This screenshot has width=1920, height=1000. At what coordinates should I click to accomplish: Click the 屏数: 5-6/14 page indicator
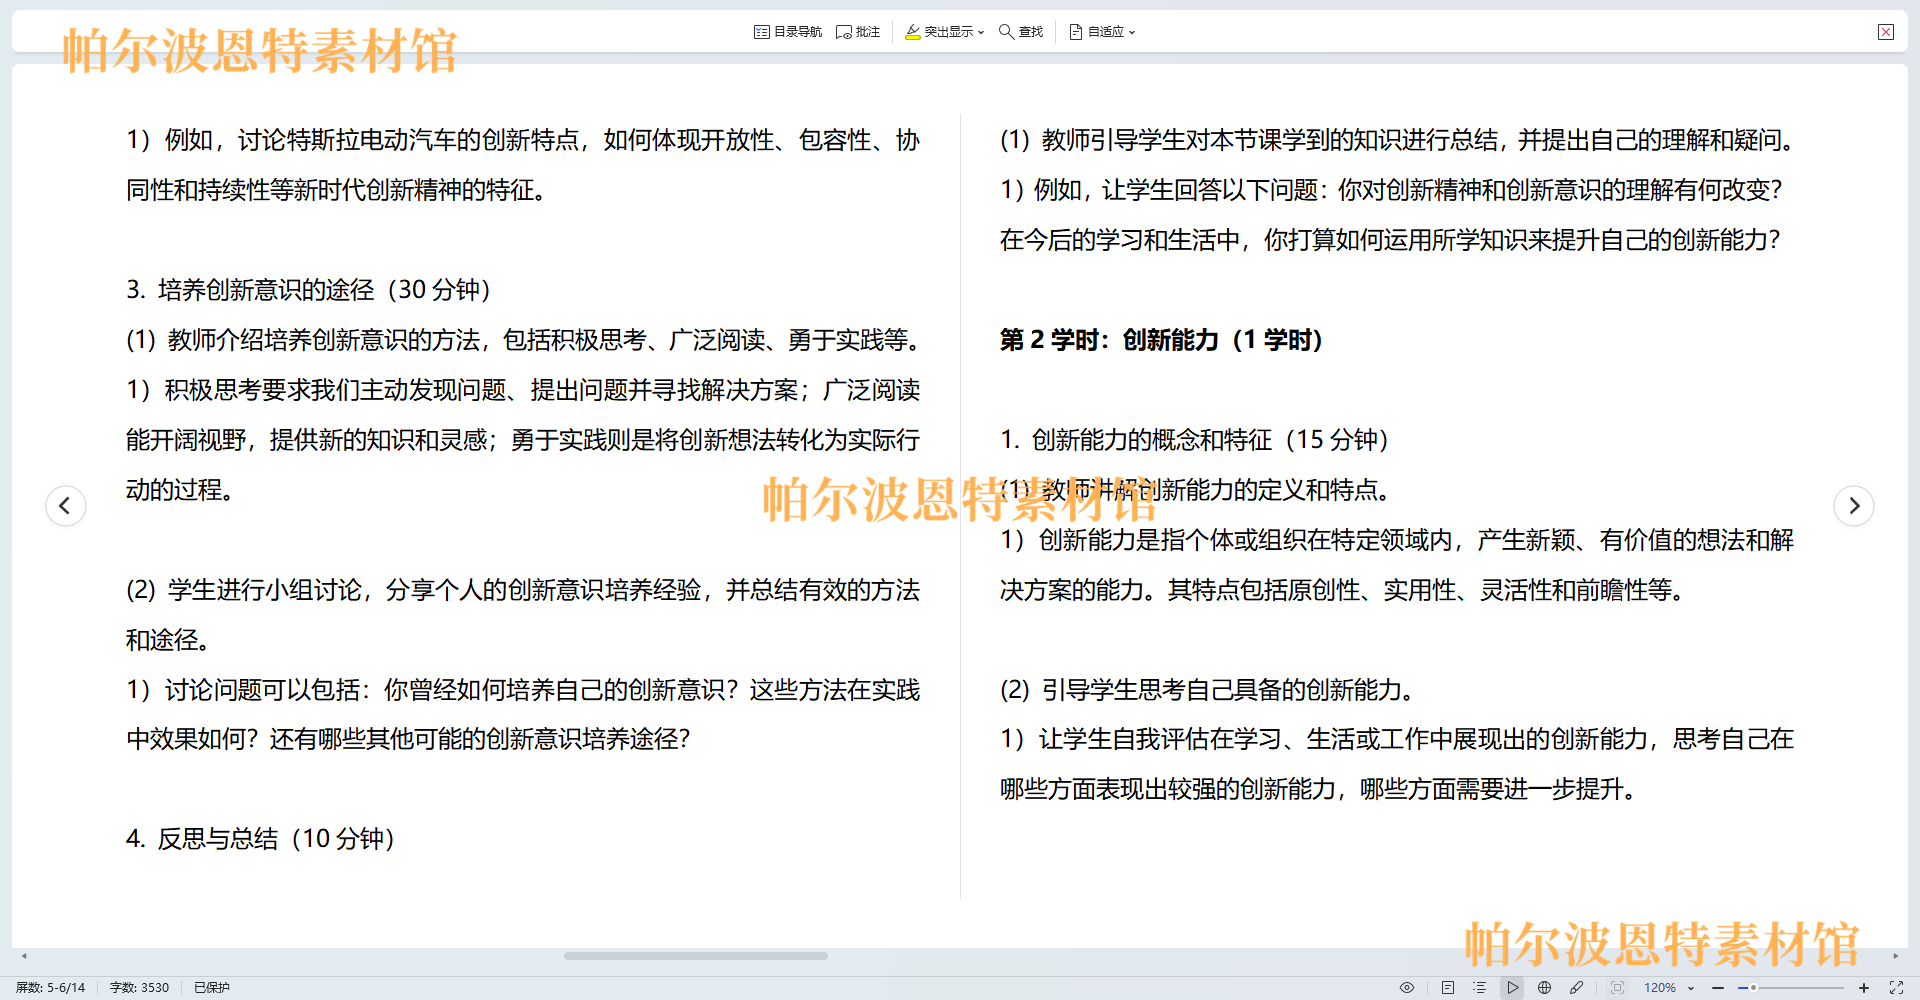pyautogui.click(x=50, y=987)
